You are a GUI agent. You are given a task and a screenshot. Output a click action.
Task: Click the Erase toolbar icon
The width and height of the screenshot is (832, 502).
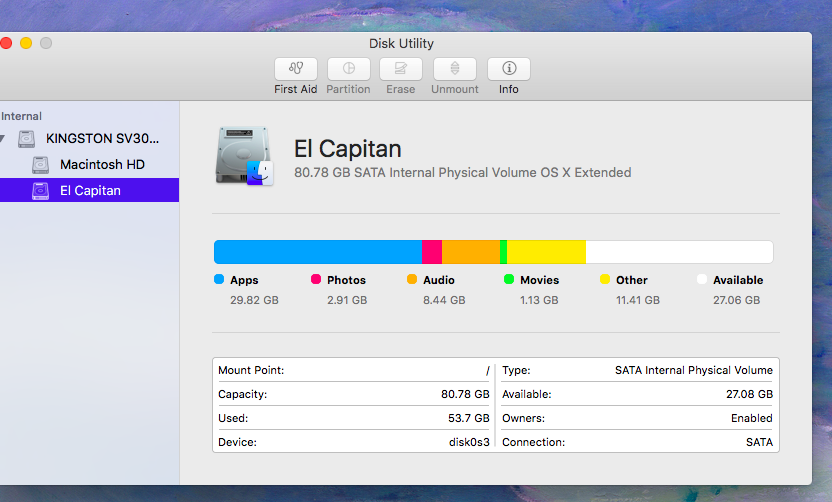401,68
